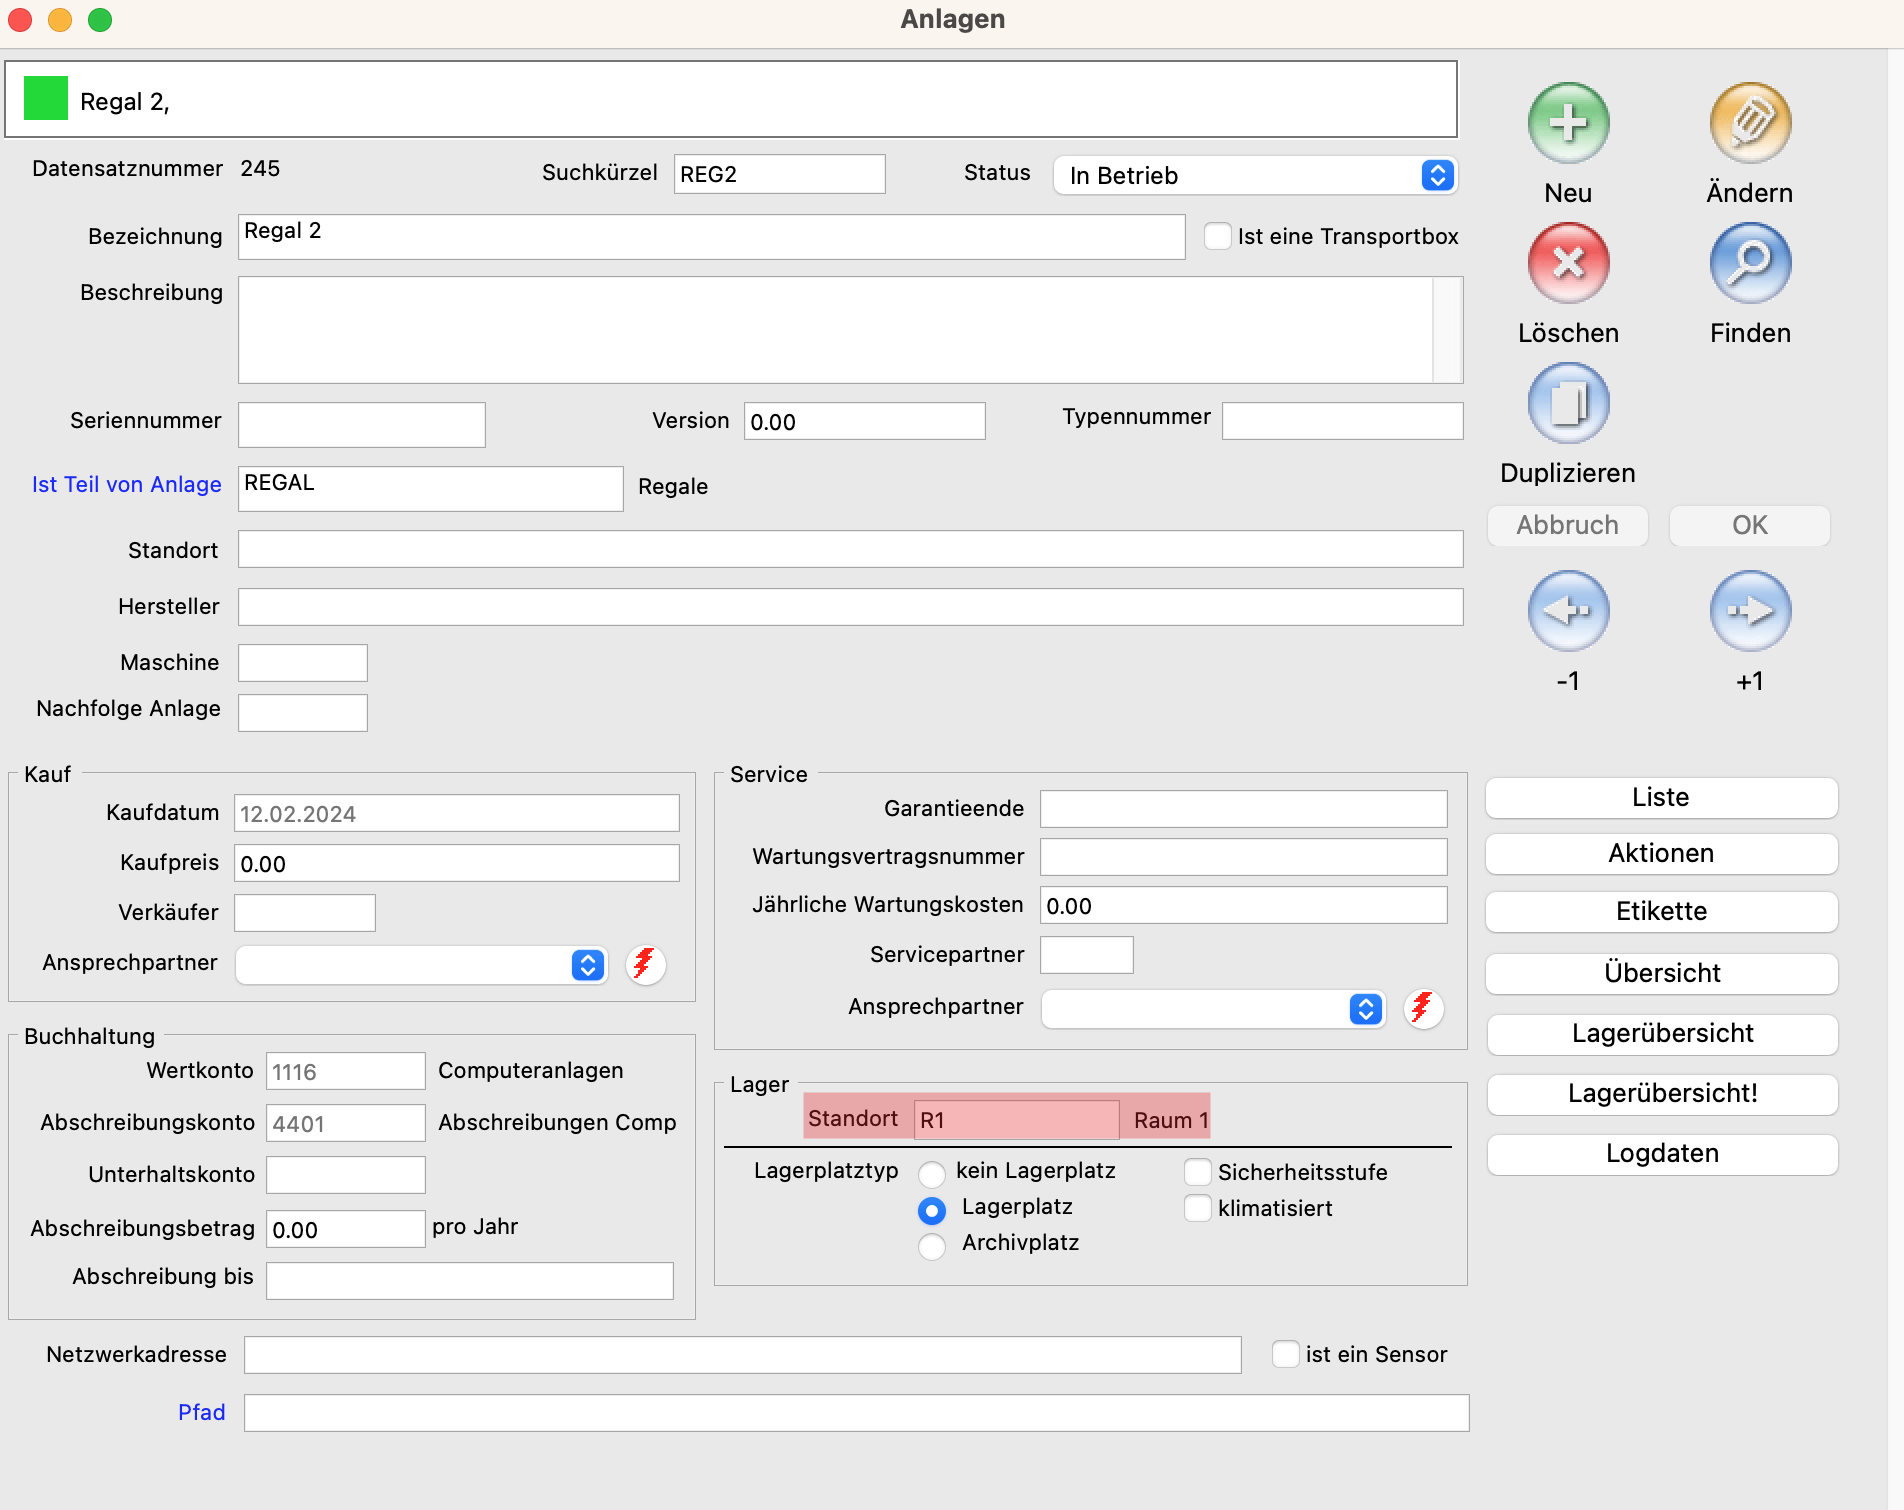
Task: Click lightning icon beside Kauf Ansprechpartner
Action: [x=645, y=965]
